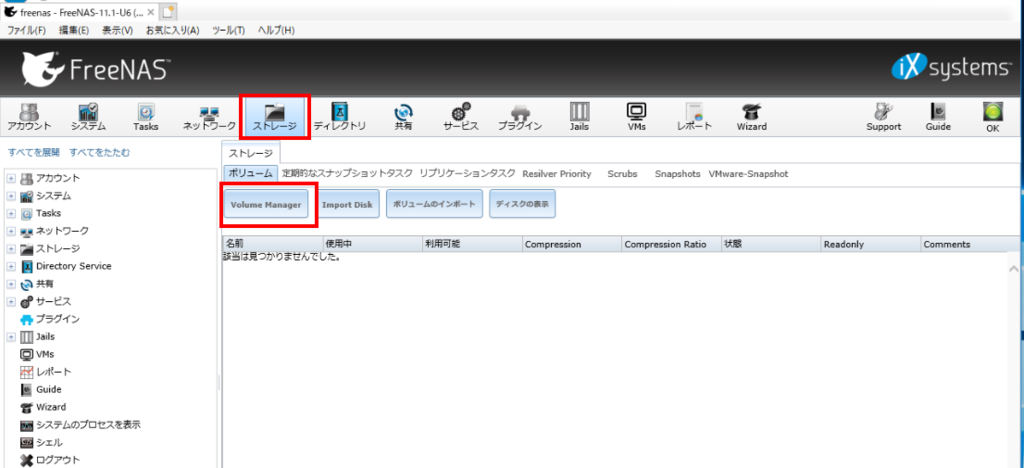Expand the ストレージ tree node
Image resolution: width=1024 pixels, height=468 pixels.
pyautogui.click(x=11, y=249)
